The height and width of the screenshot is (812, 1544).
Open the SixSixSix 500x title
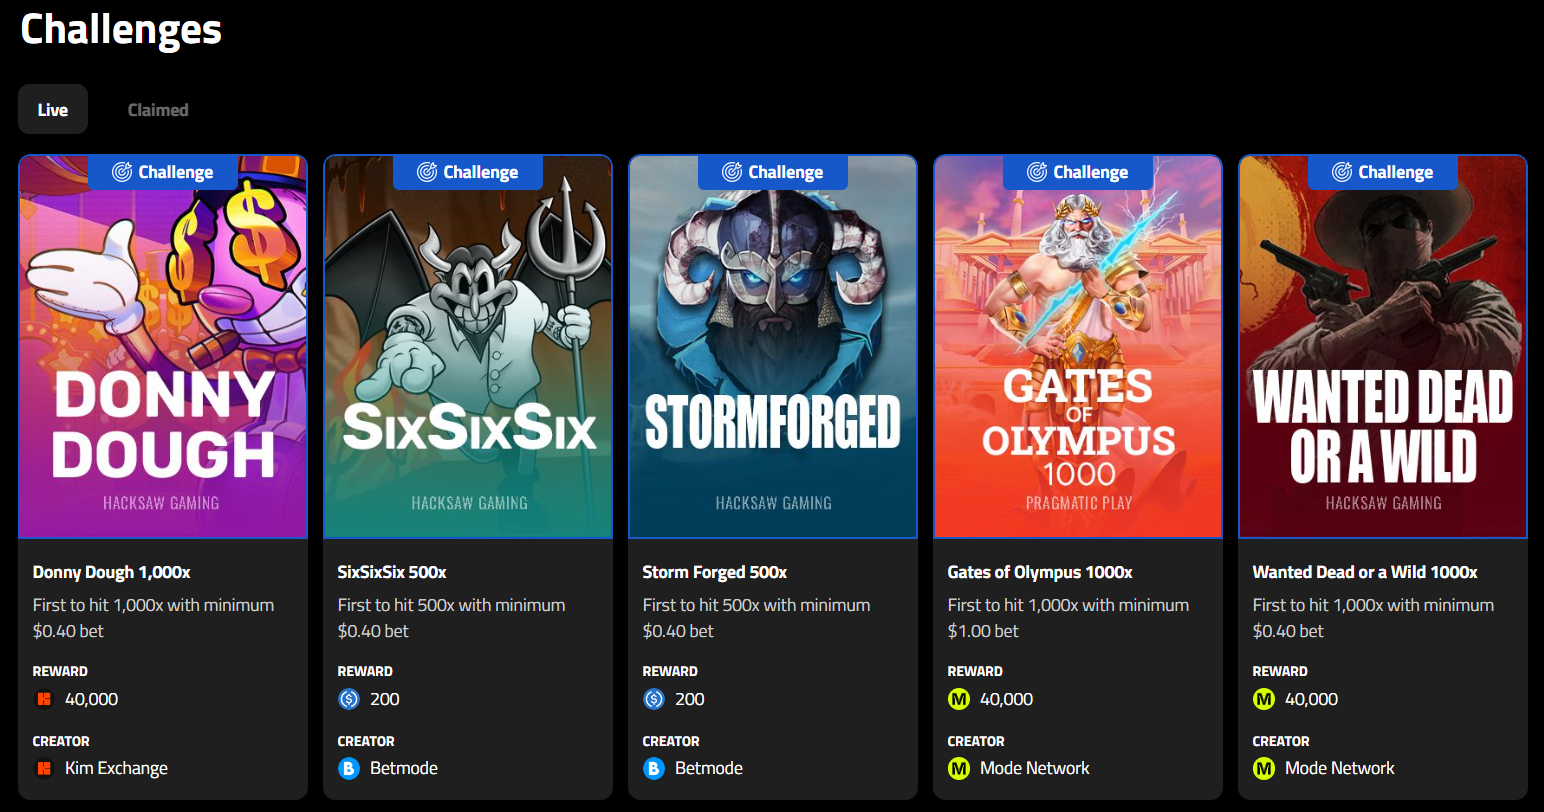[x=392, y=572]
